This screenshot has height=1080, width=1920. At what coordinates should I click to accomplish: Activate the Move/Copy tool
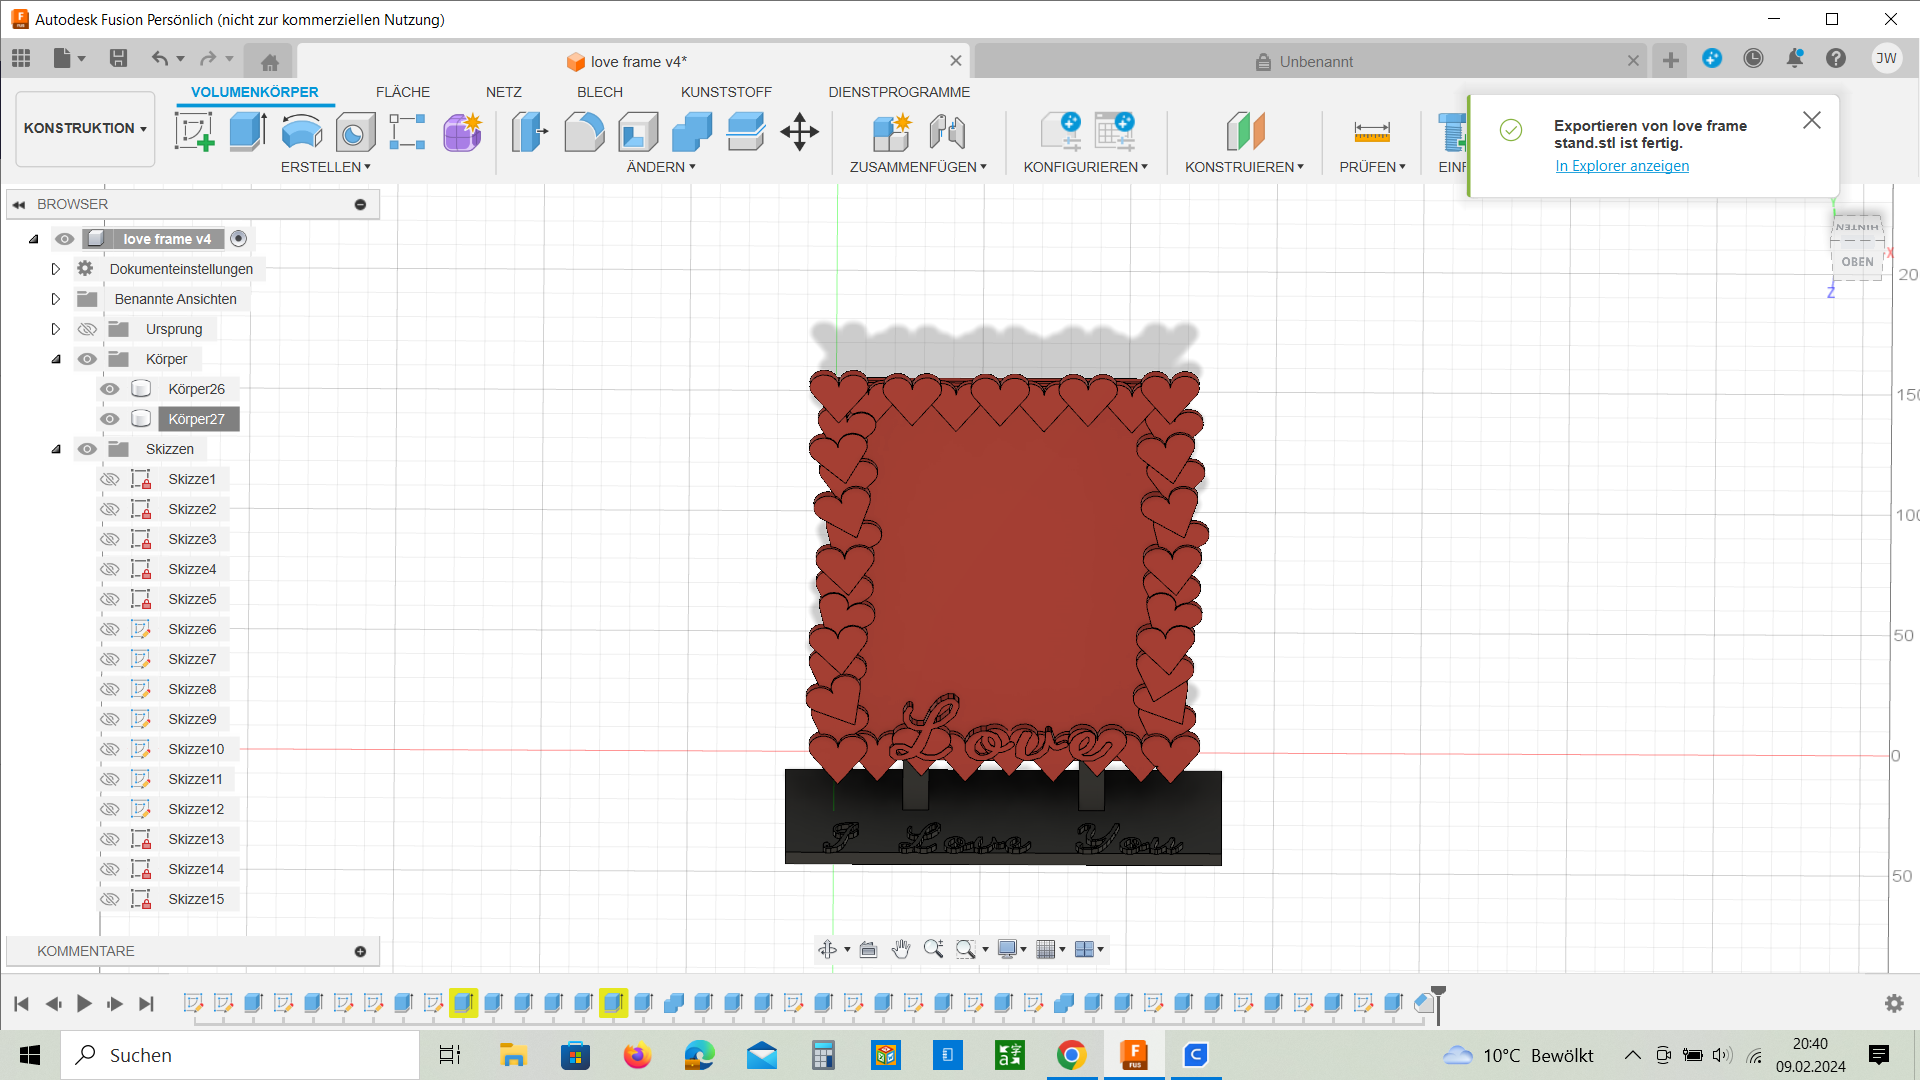point(799,131)
